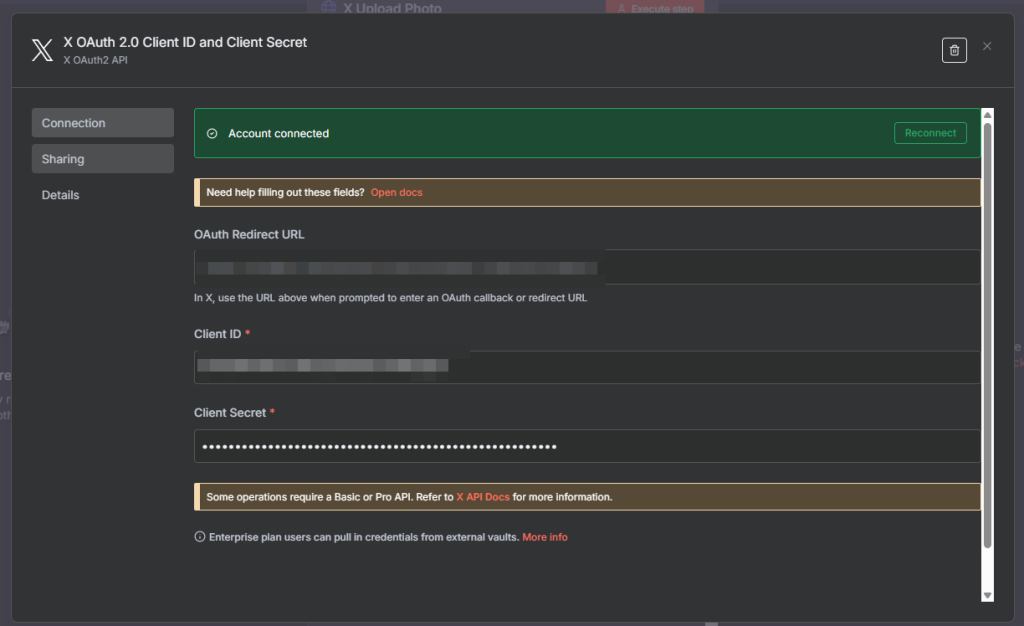This screenshot has height=626, width=1024.
Task: Focus the Client ID input field
Action: [x=587, y=366]
